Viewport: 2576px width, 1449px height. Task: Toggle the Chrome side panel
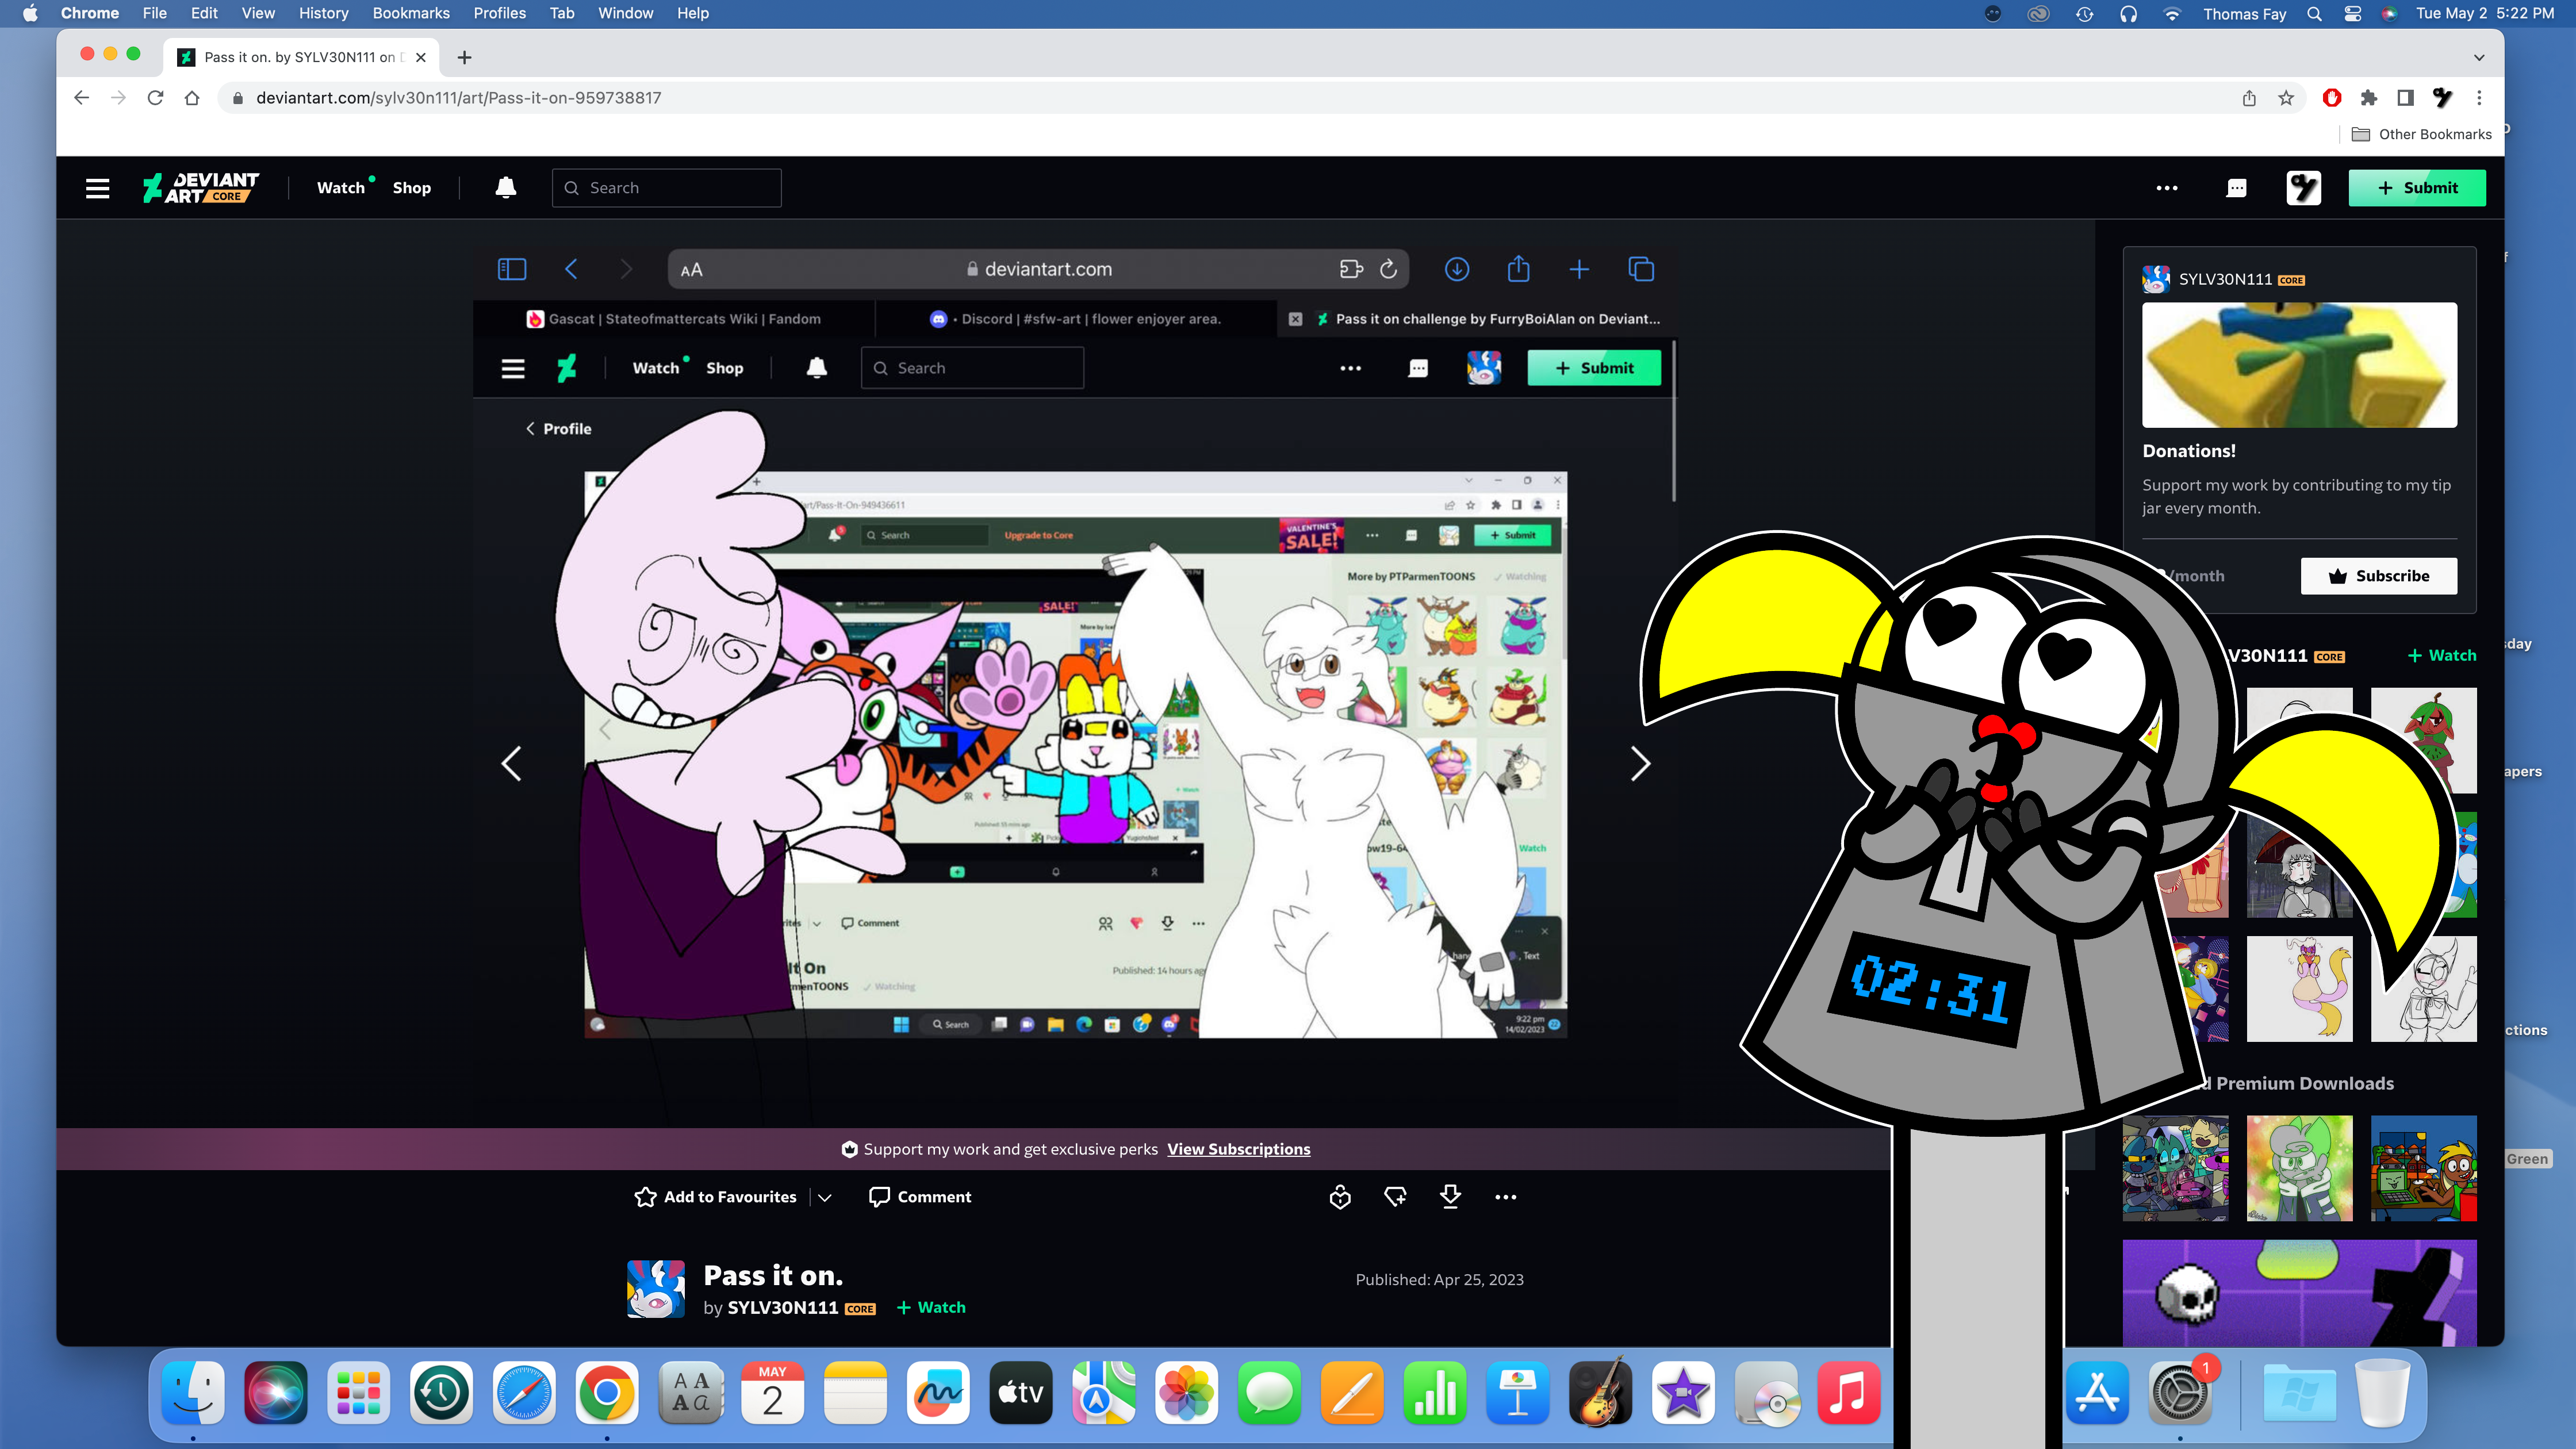click(x=2405, y=98)
